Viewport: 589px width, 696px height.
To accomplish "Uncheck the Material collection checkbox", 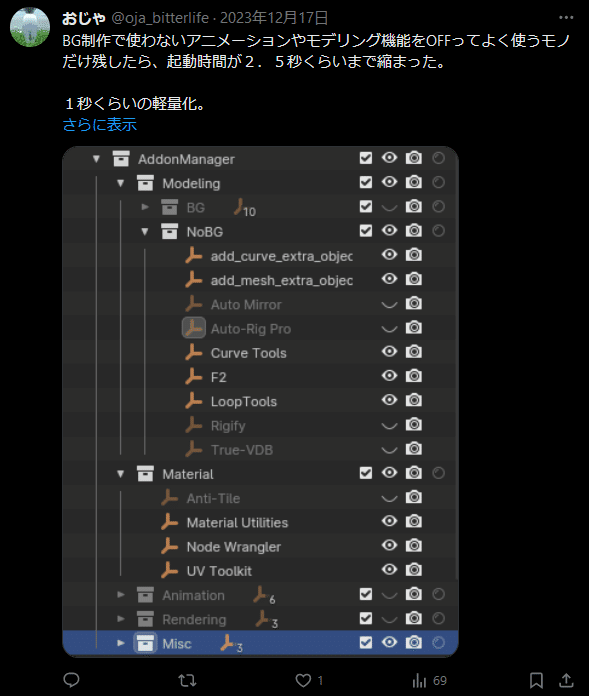I will (x=366, y=473).
